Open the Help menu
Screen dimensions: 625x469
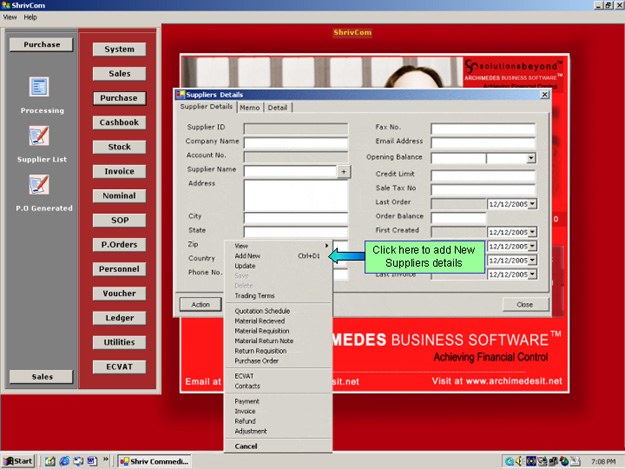pos(30,18)
